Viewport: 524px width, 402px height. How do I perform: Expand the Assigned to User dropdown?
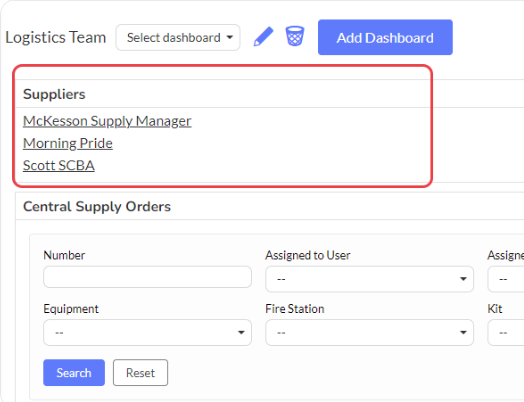[x=369, y=279]
